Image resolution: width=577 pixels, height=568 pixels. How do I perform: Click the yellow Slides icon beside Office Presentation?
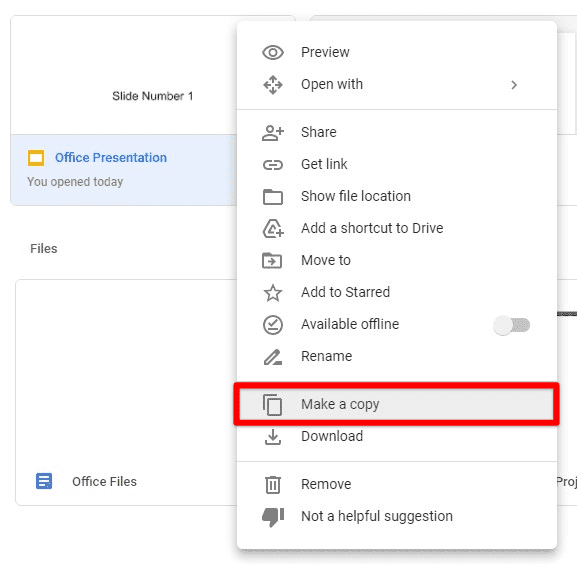(x=36, y=158)
